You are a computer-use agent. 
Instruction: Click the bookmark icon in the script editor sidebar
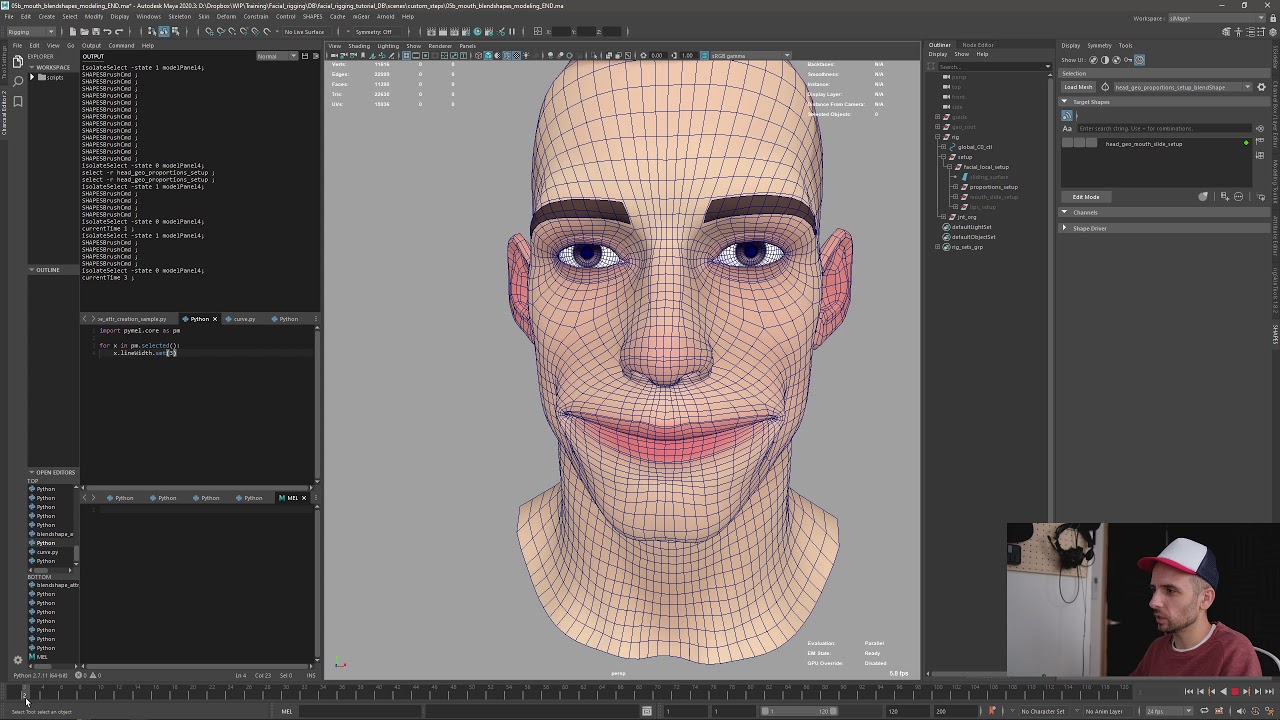point(17,101)
